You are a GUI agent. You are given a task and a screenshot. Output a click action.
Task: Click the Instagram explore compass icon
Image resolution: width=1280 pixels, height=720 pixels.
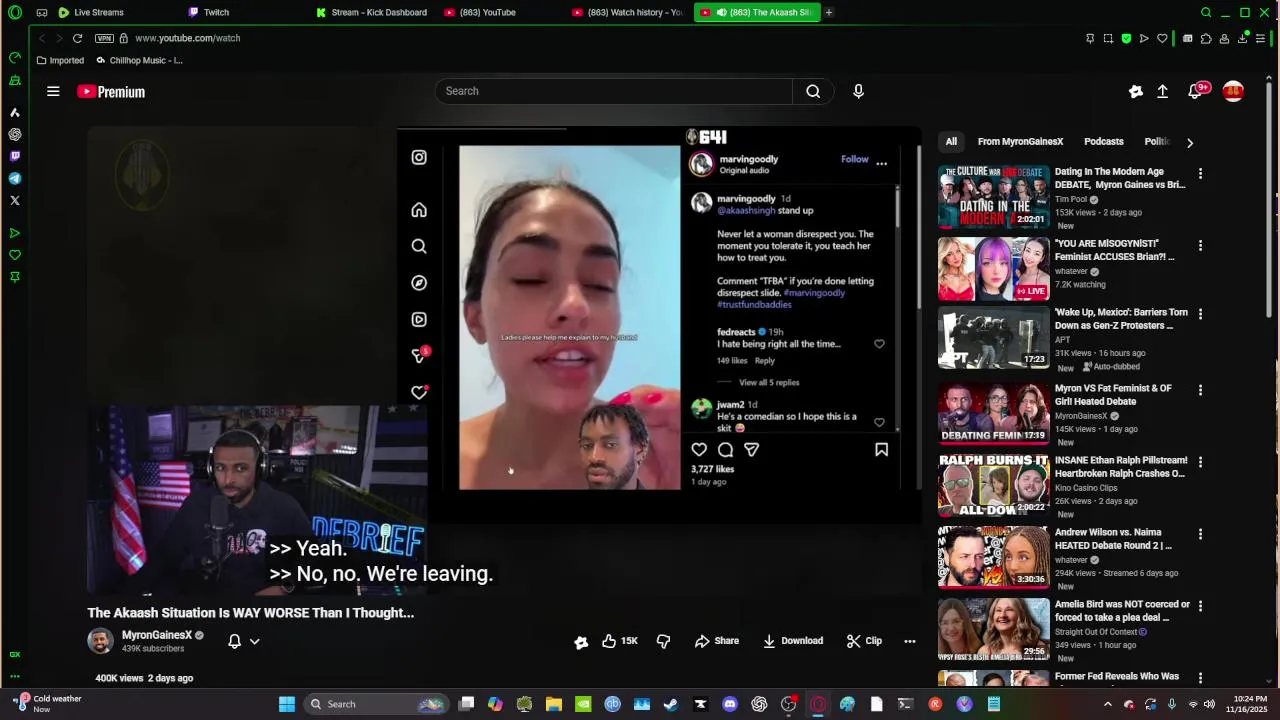click(419, 283)
